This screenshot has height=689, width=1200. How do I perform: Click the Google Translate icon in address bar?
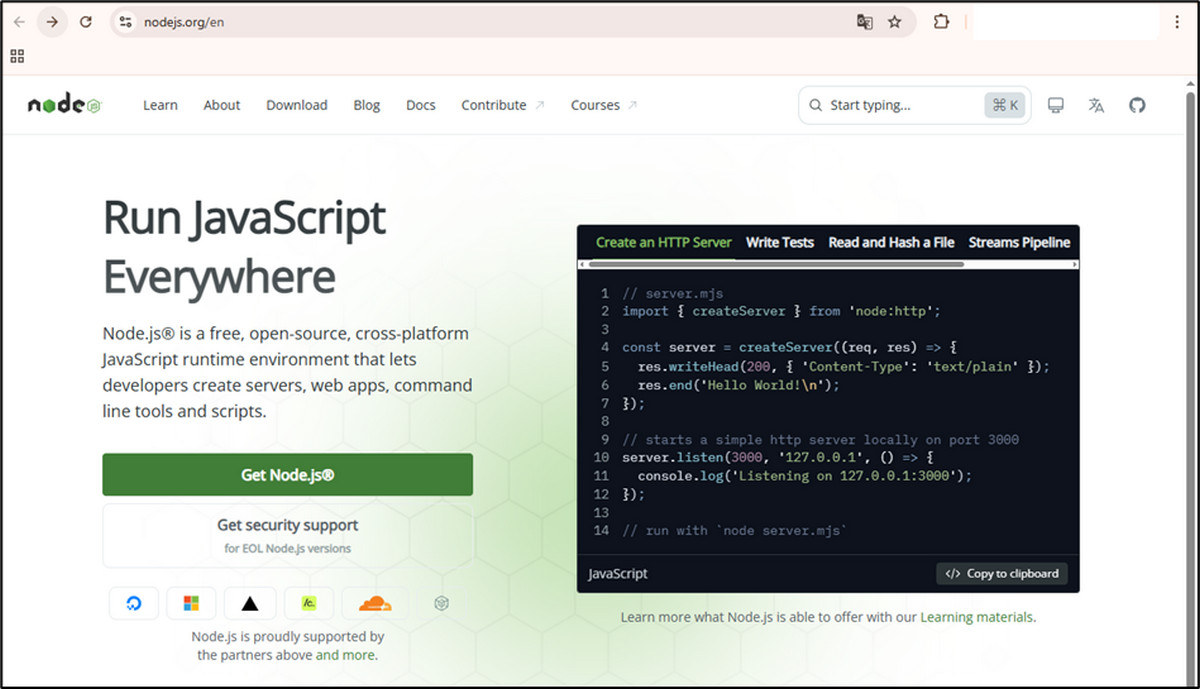[x=864, y=21]
